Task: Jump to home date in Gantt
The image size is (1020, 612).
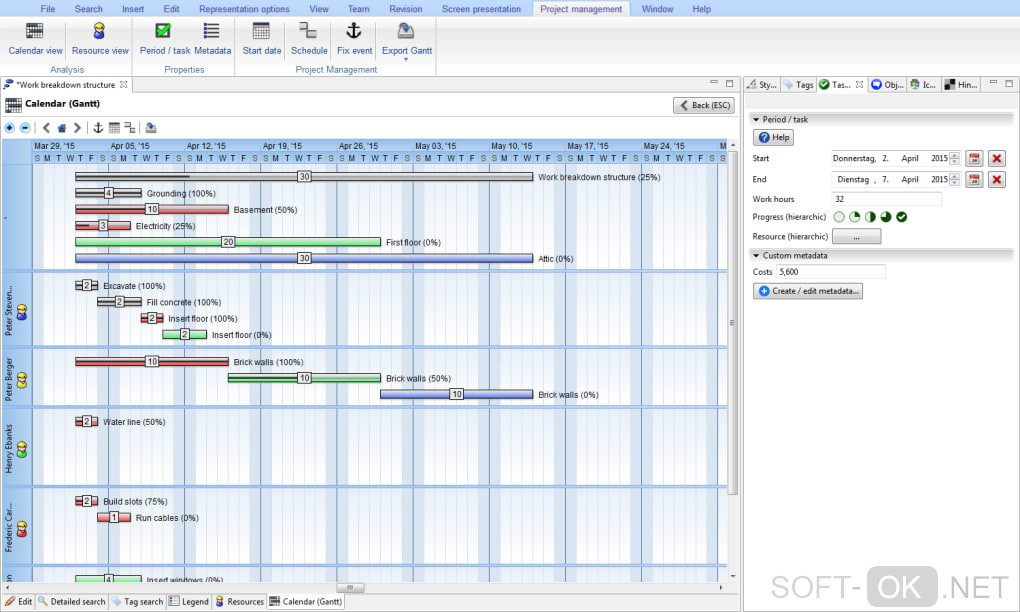Action: tap(62, 127)
